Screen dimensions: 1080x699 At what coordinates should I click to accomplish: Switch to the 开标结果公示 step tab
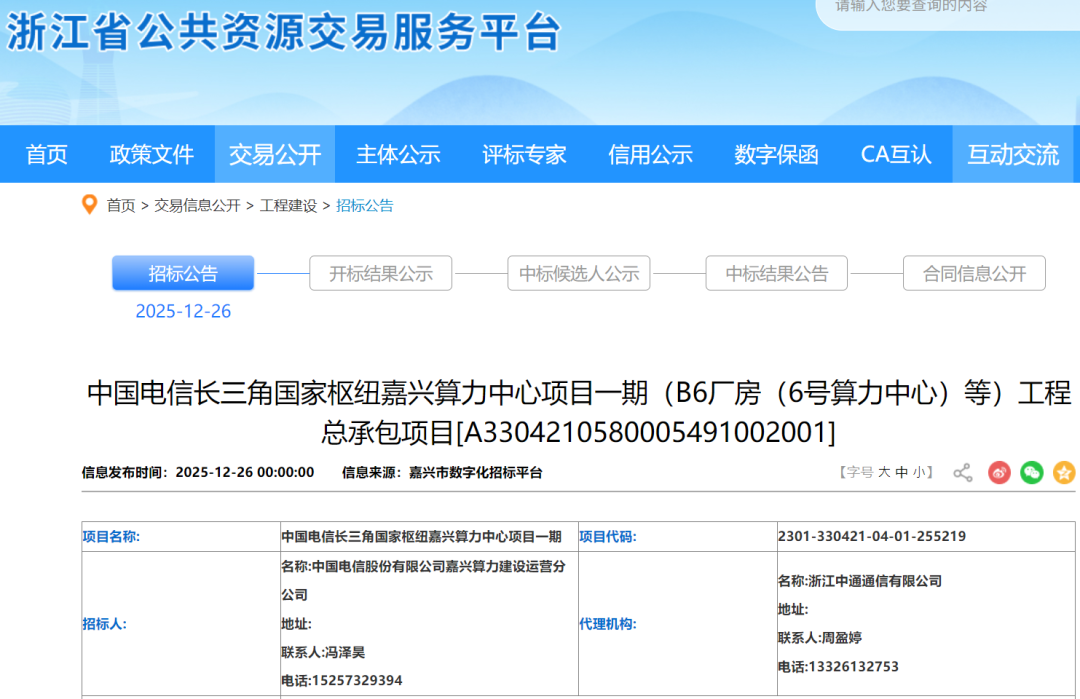point(381,274)
